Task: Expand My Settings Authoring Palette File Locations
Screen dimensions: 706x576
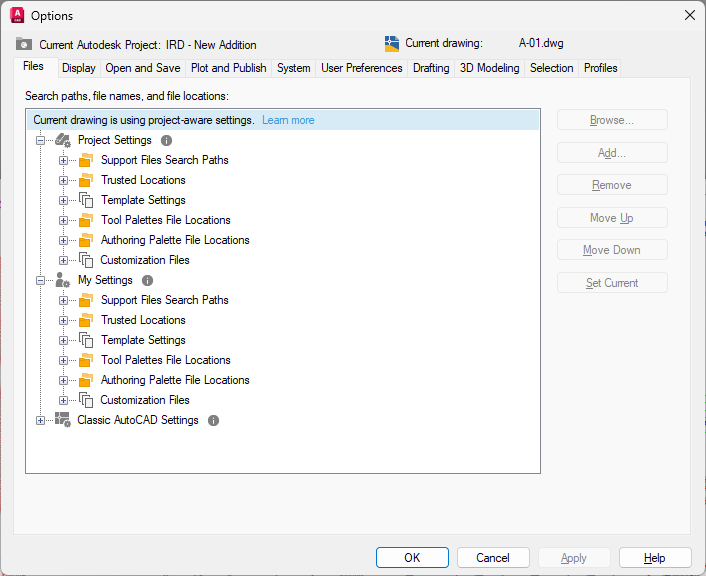Action: pyautogui.click(x=63, y=381)
